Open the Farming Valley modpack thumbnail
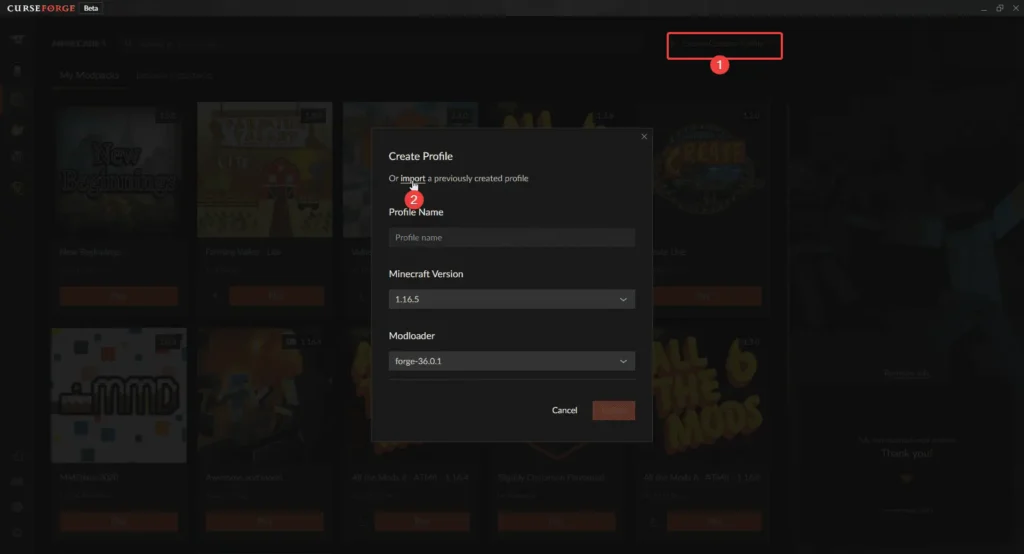 click(262, 170)
